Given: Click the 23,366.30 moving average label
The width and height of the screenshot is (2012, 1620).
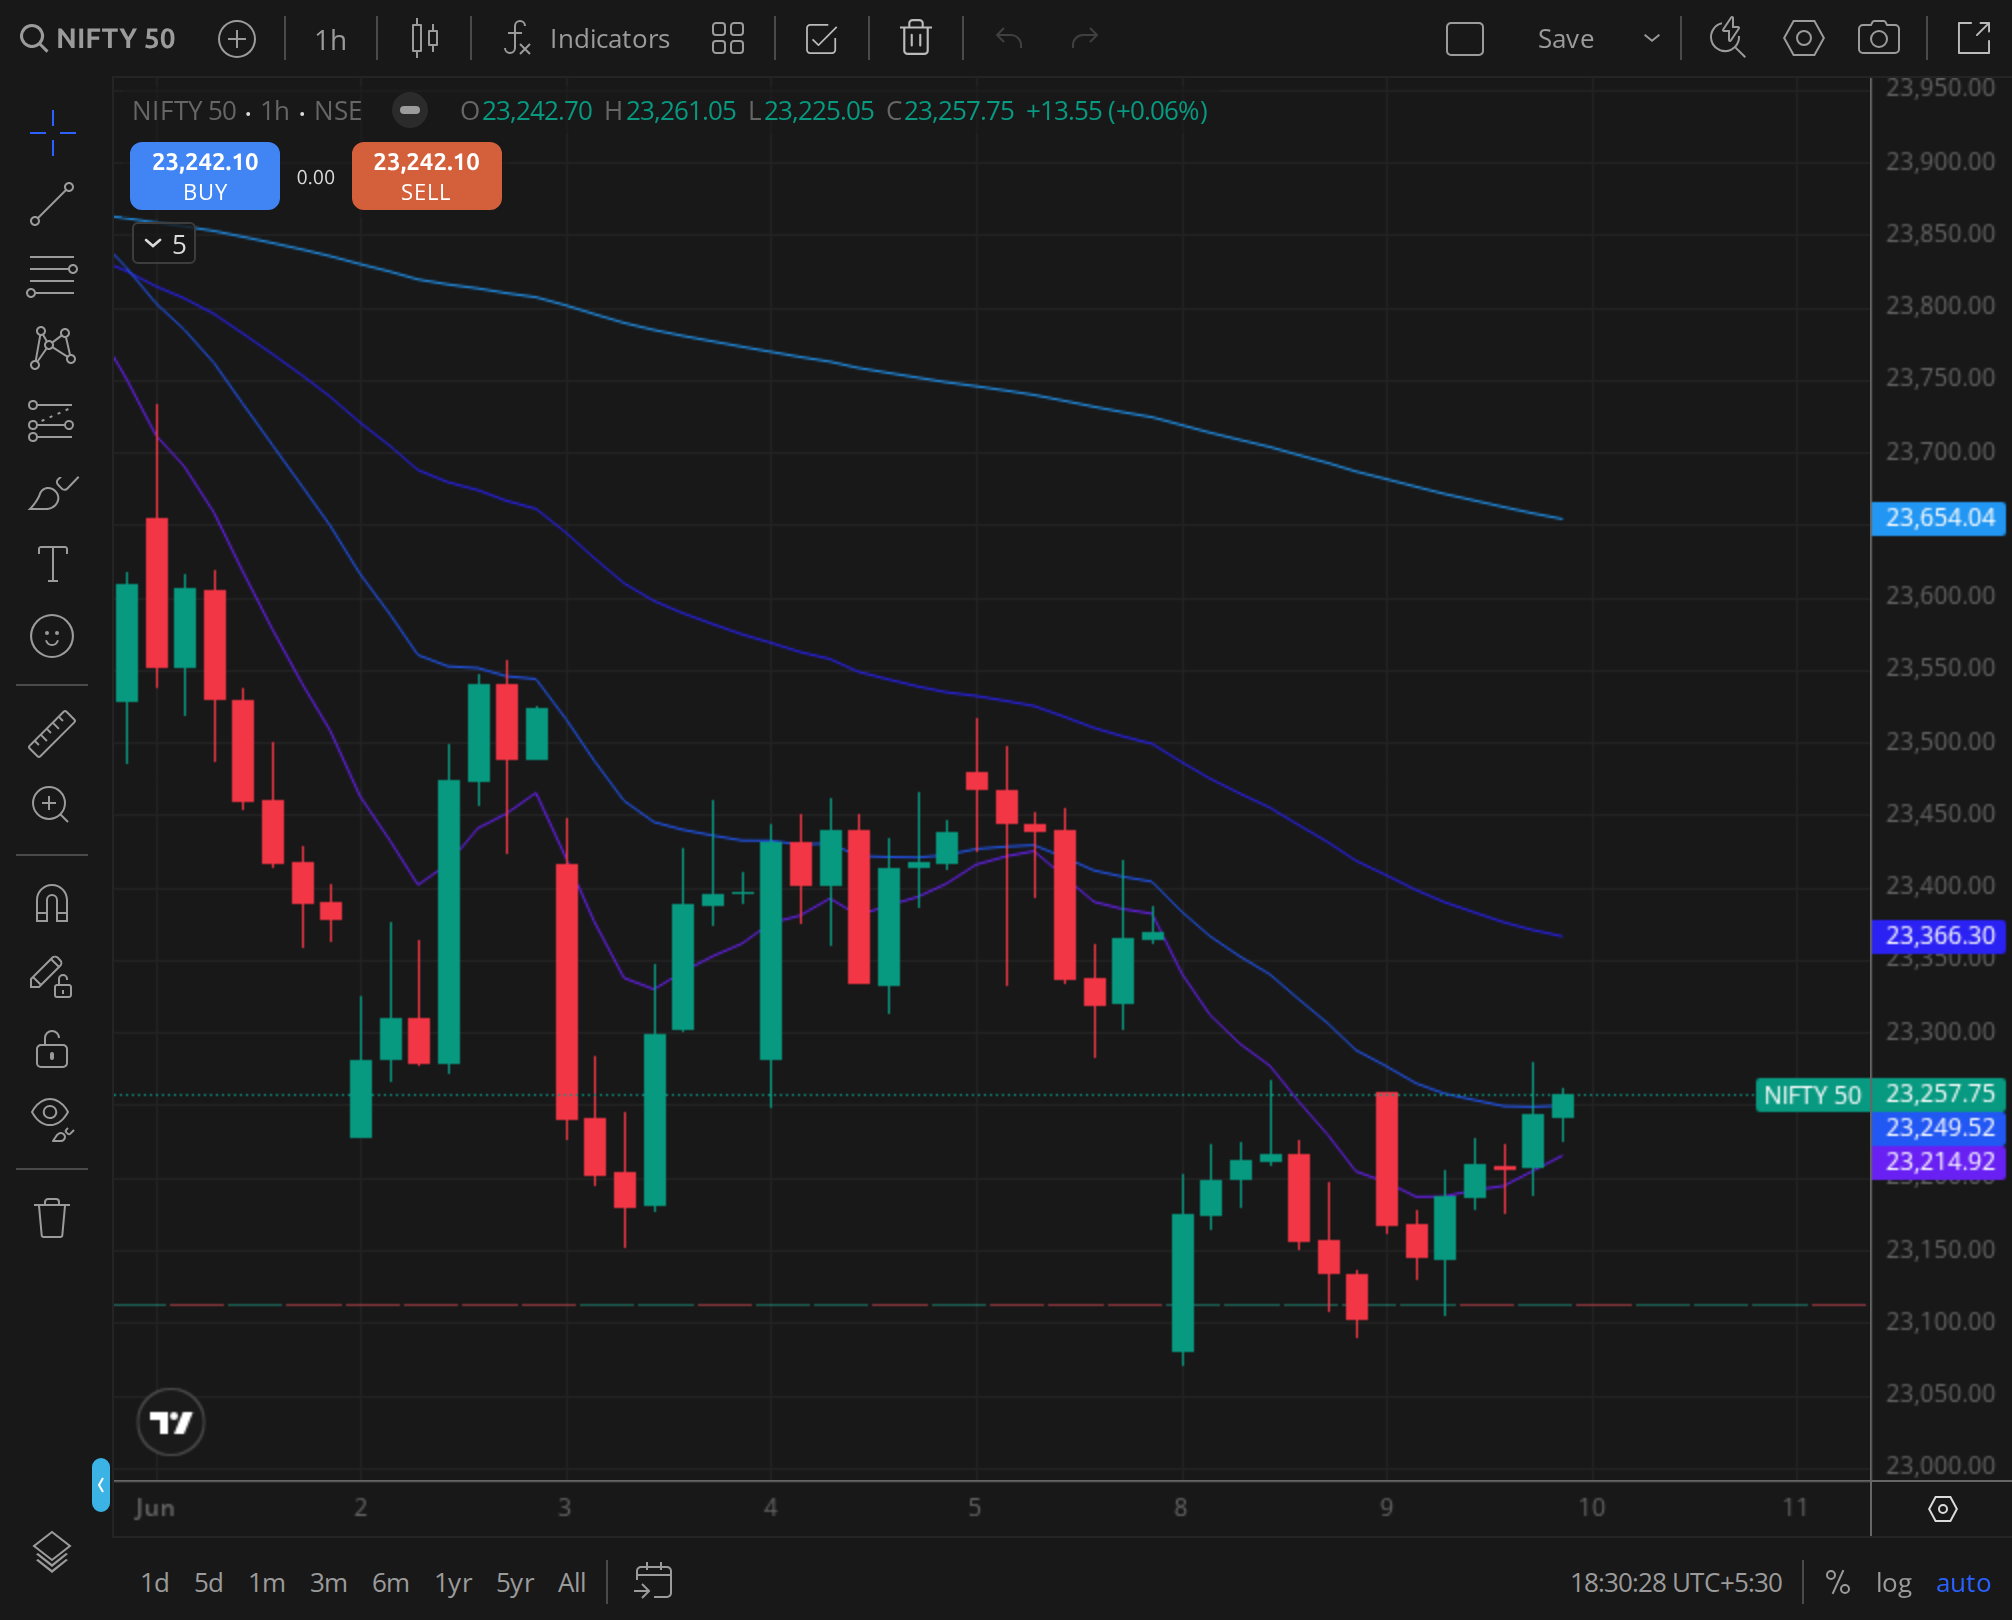Looking at the screenshot, I should pos(1939,936).
